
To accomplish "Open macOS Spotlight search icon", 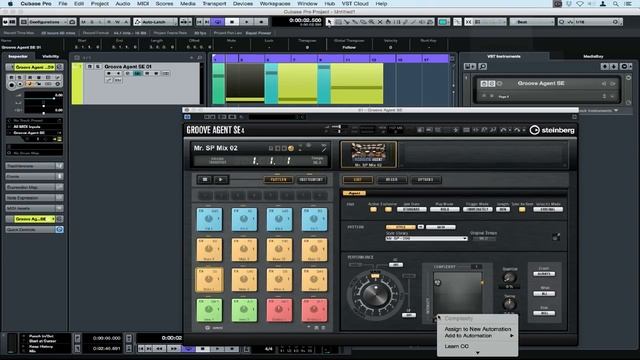I will (x=615, y=4).
